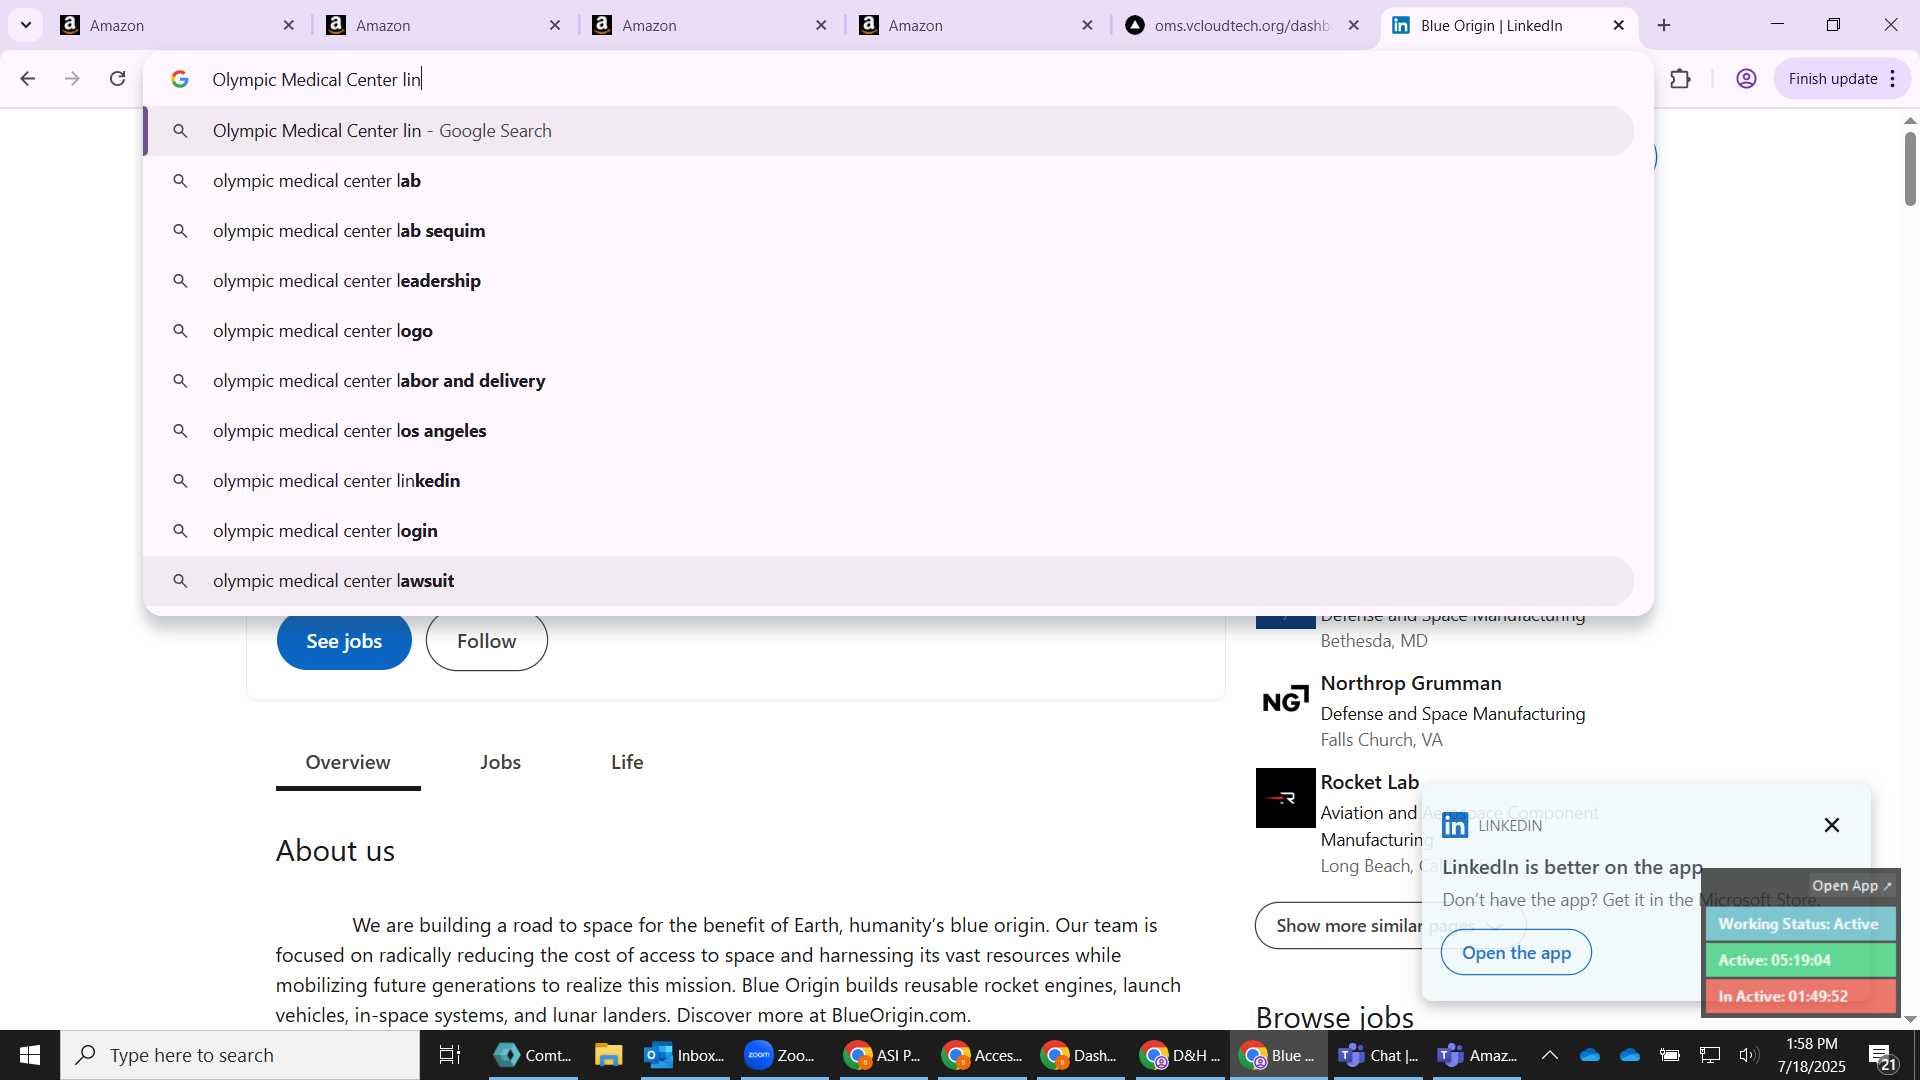Close the Blue Origin LinkedIn tab

1619,25
